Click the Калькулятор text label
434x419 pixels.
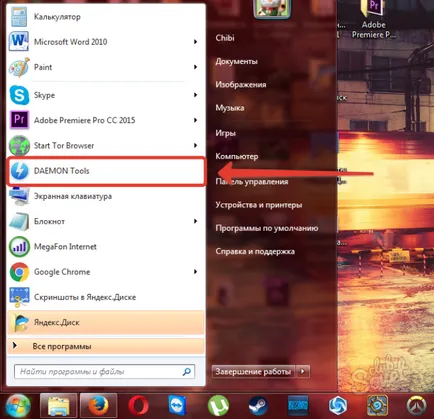click(57, 17)
